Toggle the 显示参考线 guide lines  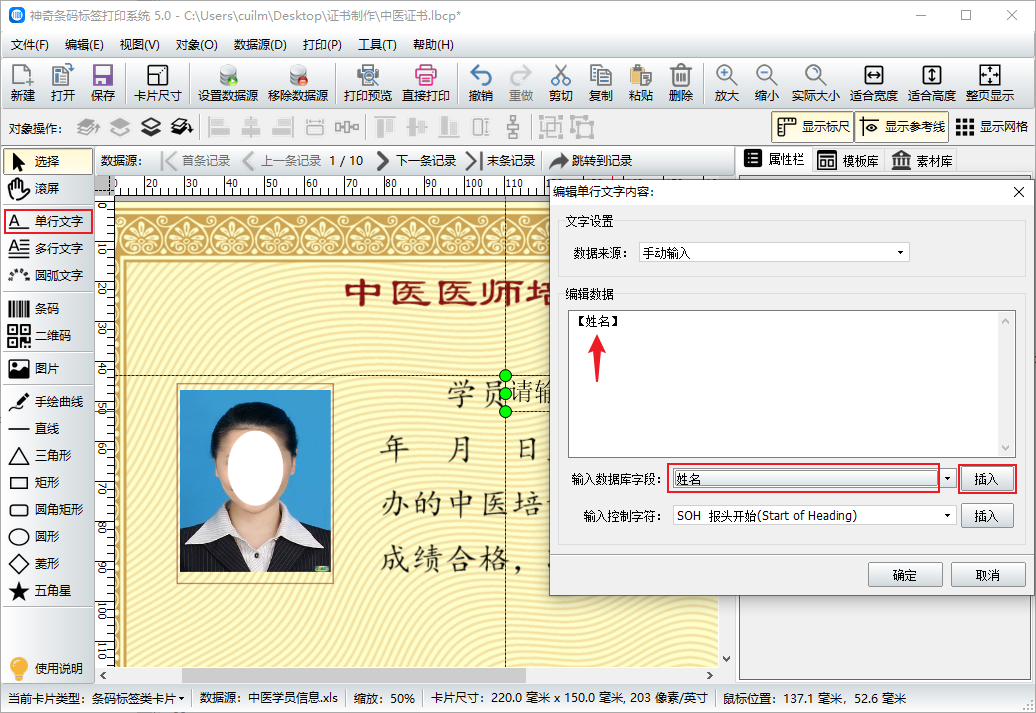(x=902, y=127)
